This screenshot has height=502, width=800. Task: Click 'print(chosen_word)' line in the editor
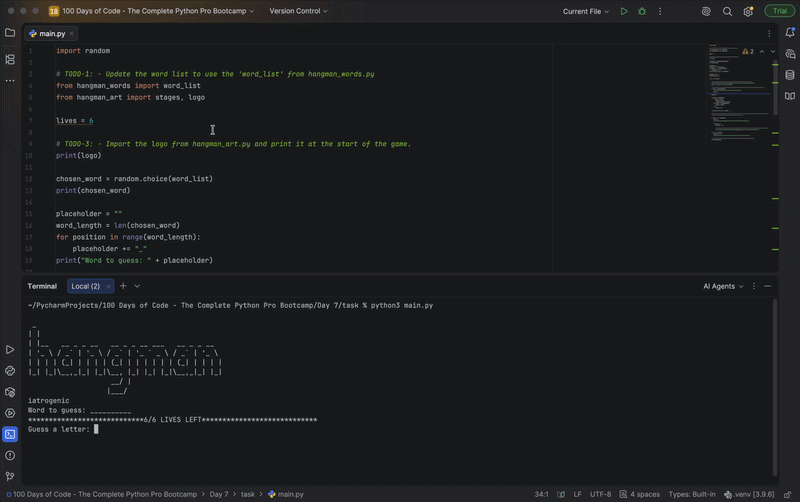93,190
